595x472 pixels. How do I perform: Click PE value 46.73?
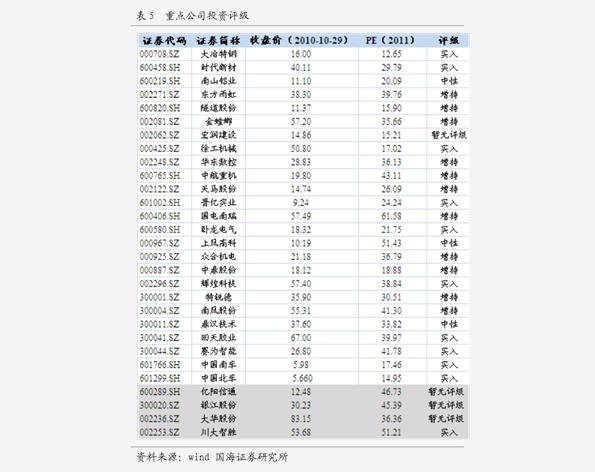coord(391,392)
